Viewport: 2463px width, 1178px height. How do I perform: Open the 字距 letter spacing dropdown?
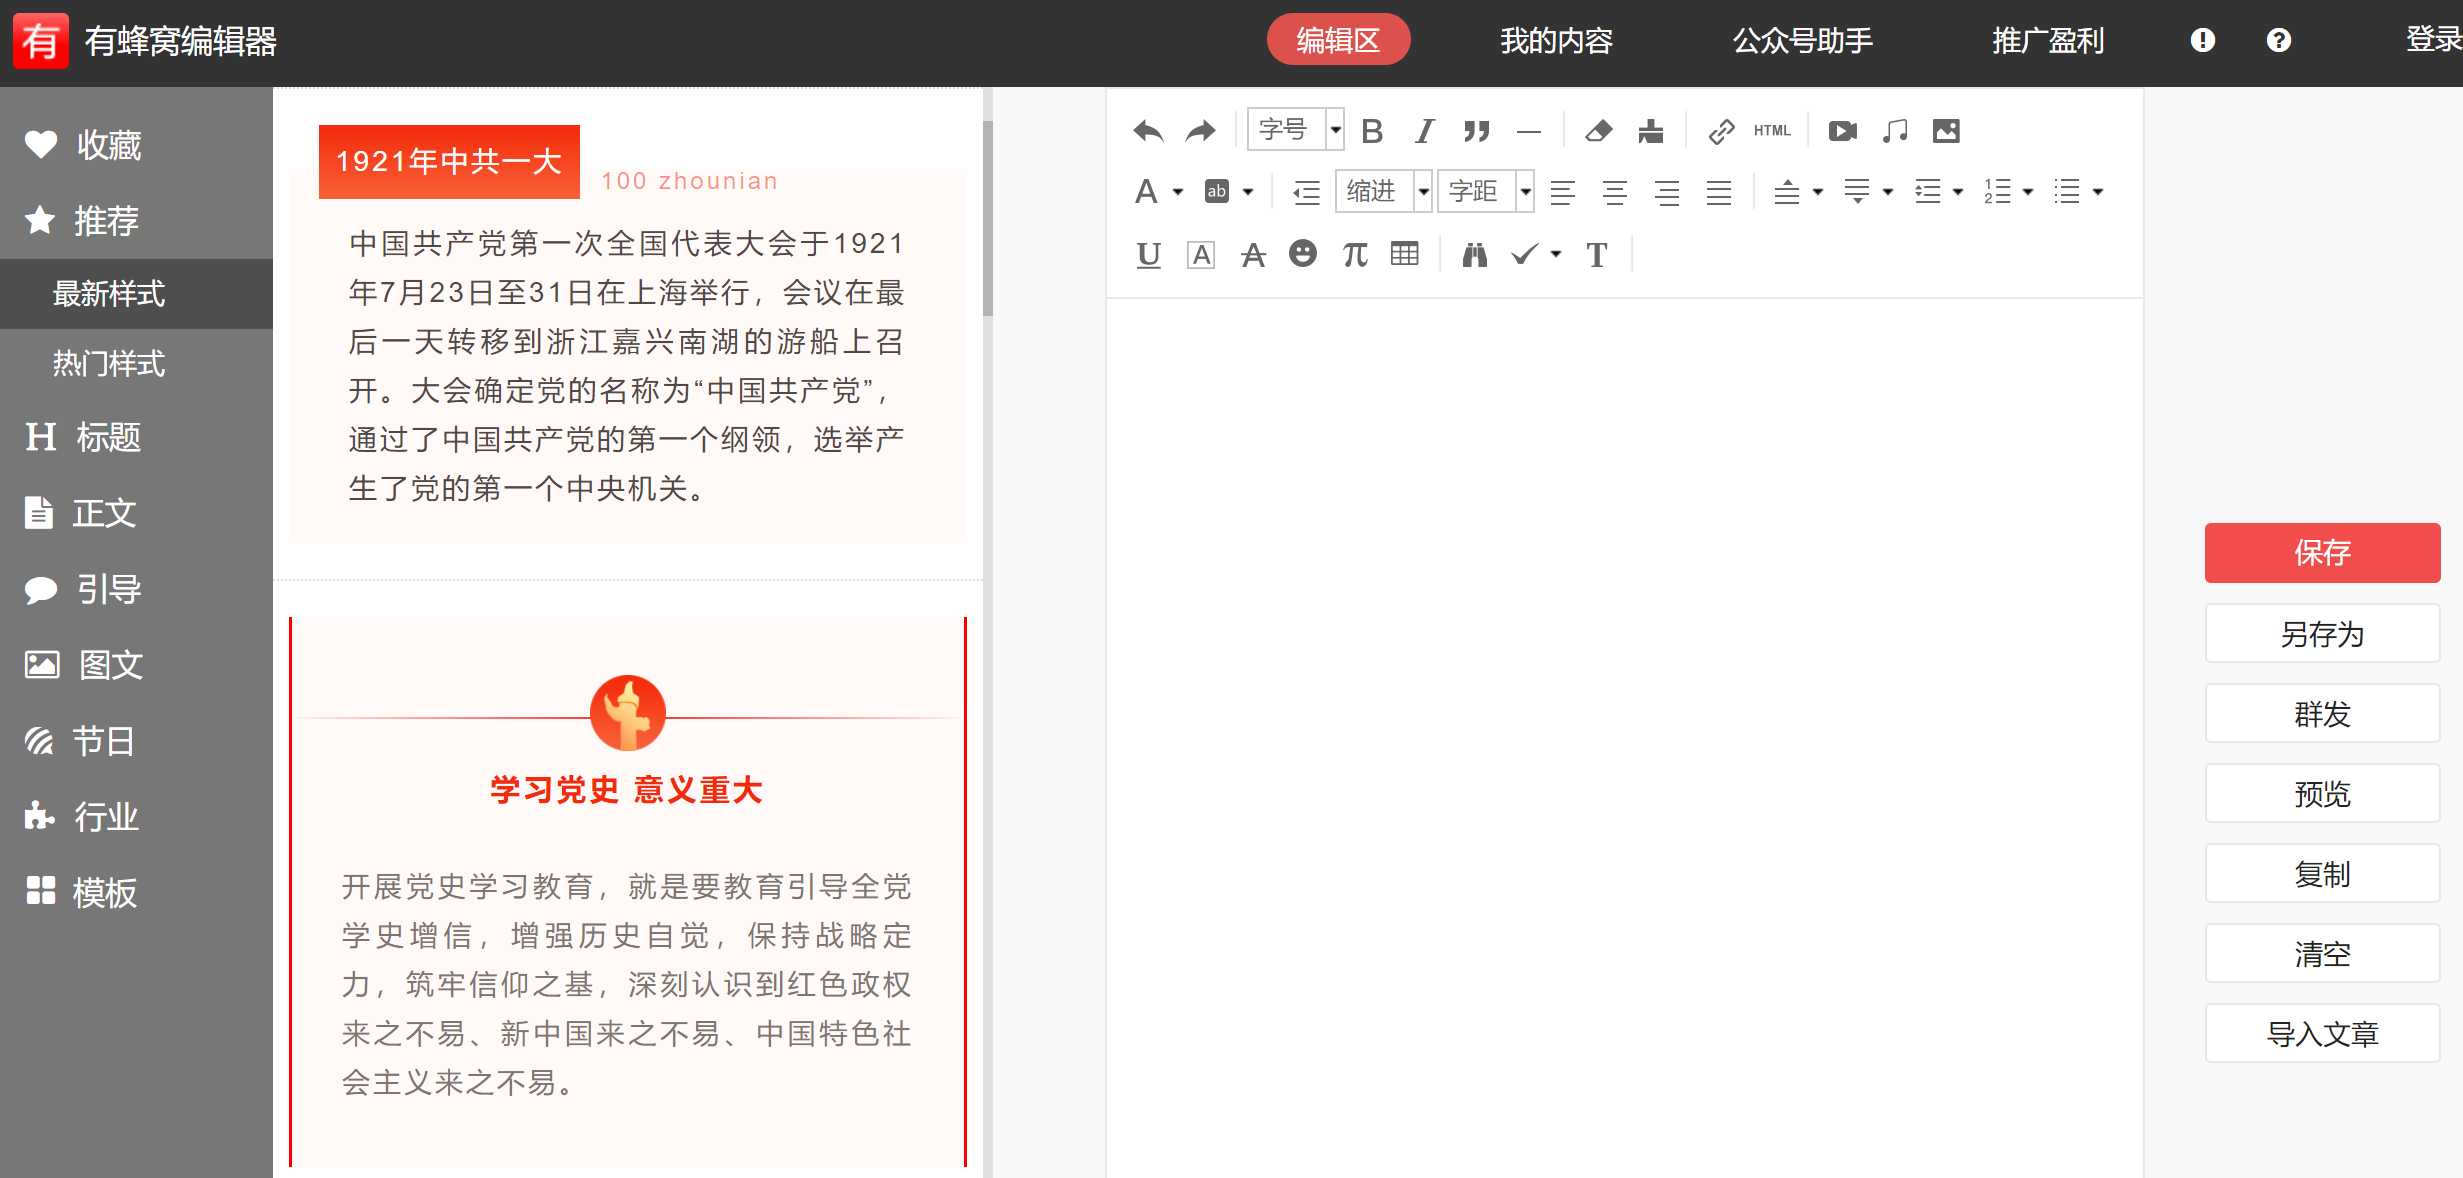point(1525,191)
